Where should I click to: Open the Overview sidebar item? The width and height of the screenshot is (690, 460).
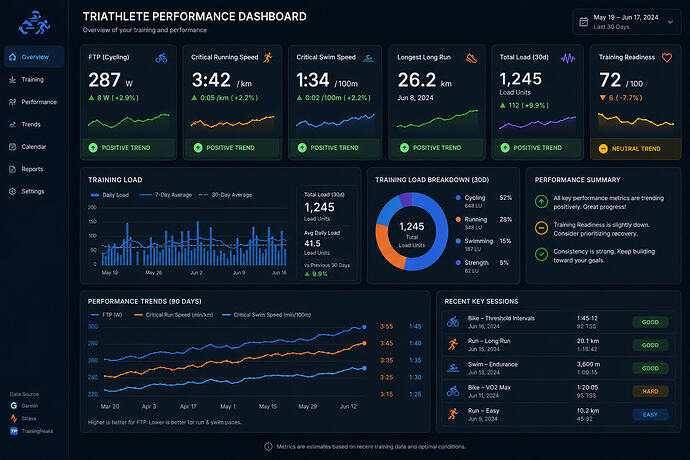[34, 57]
